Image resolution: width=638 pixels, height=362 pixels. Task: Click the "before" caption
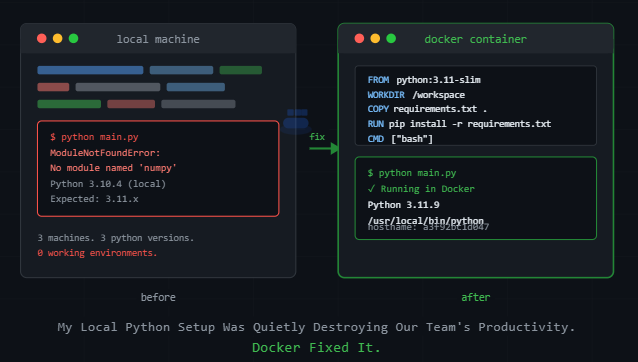coord(158,297)
